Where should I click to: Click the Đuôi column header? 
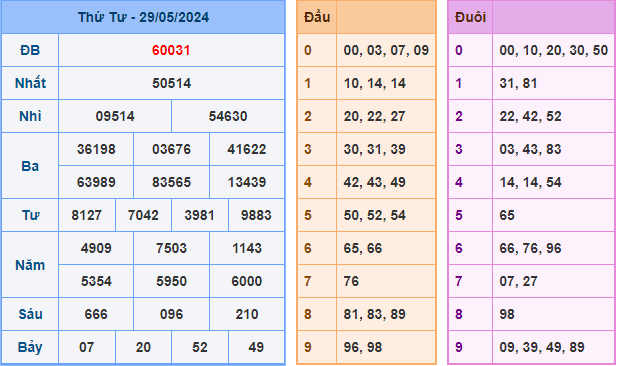pyautogui.click(x=470, y=17)
